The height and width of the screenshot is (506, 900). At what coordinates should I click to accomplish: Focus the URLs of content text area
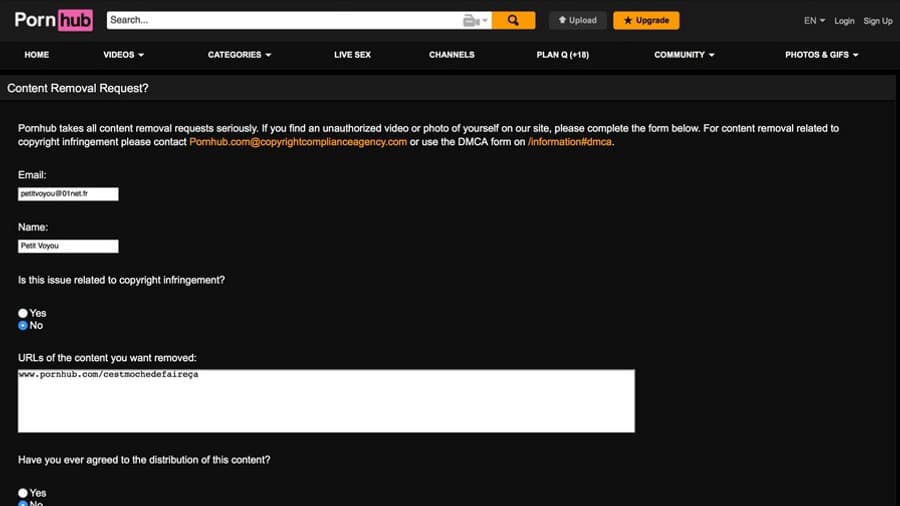click(326, 401)
